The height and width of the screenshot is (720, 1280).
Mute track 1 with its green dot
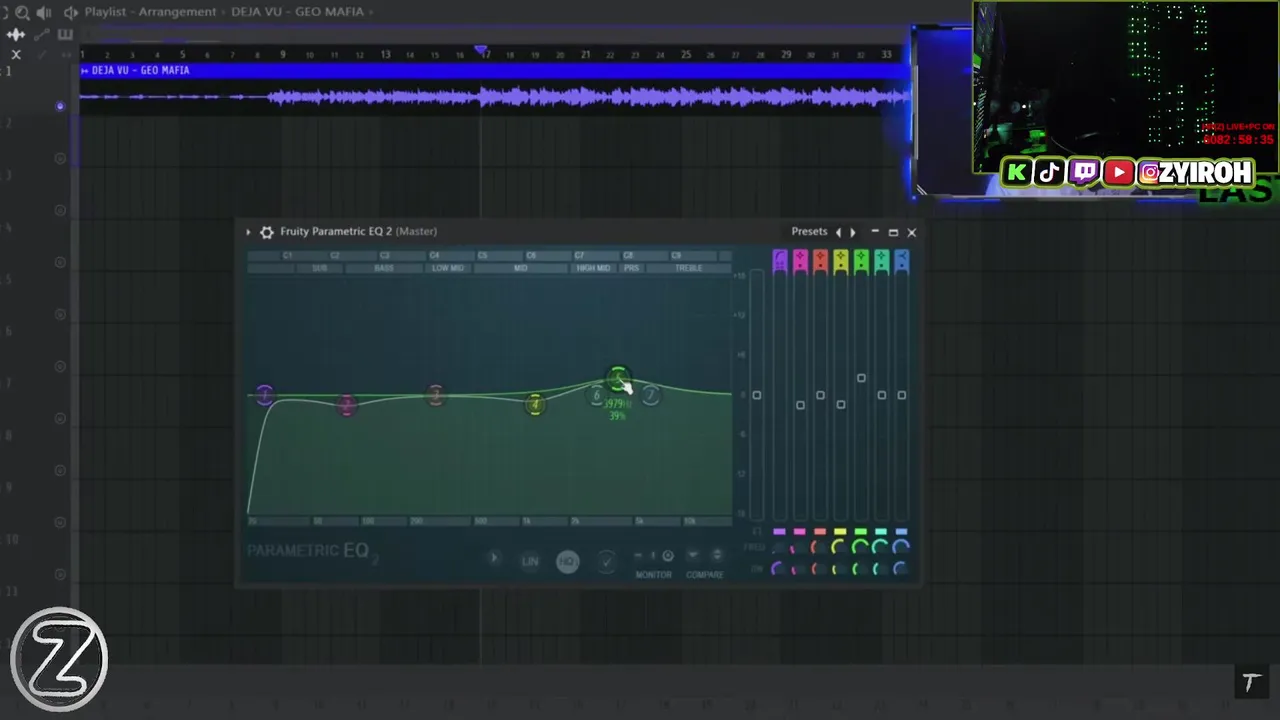tap(60, 106)
